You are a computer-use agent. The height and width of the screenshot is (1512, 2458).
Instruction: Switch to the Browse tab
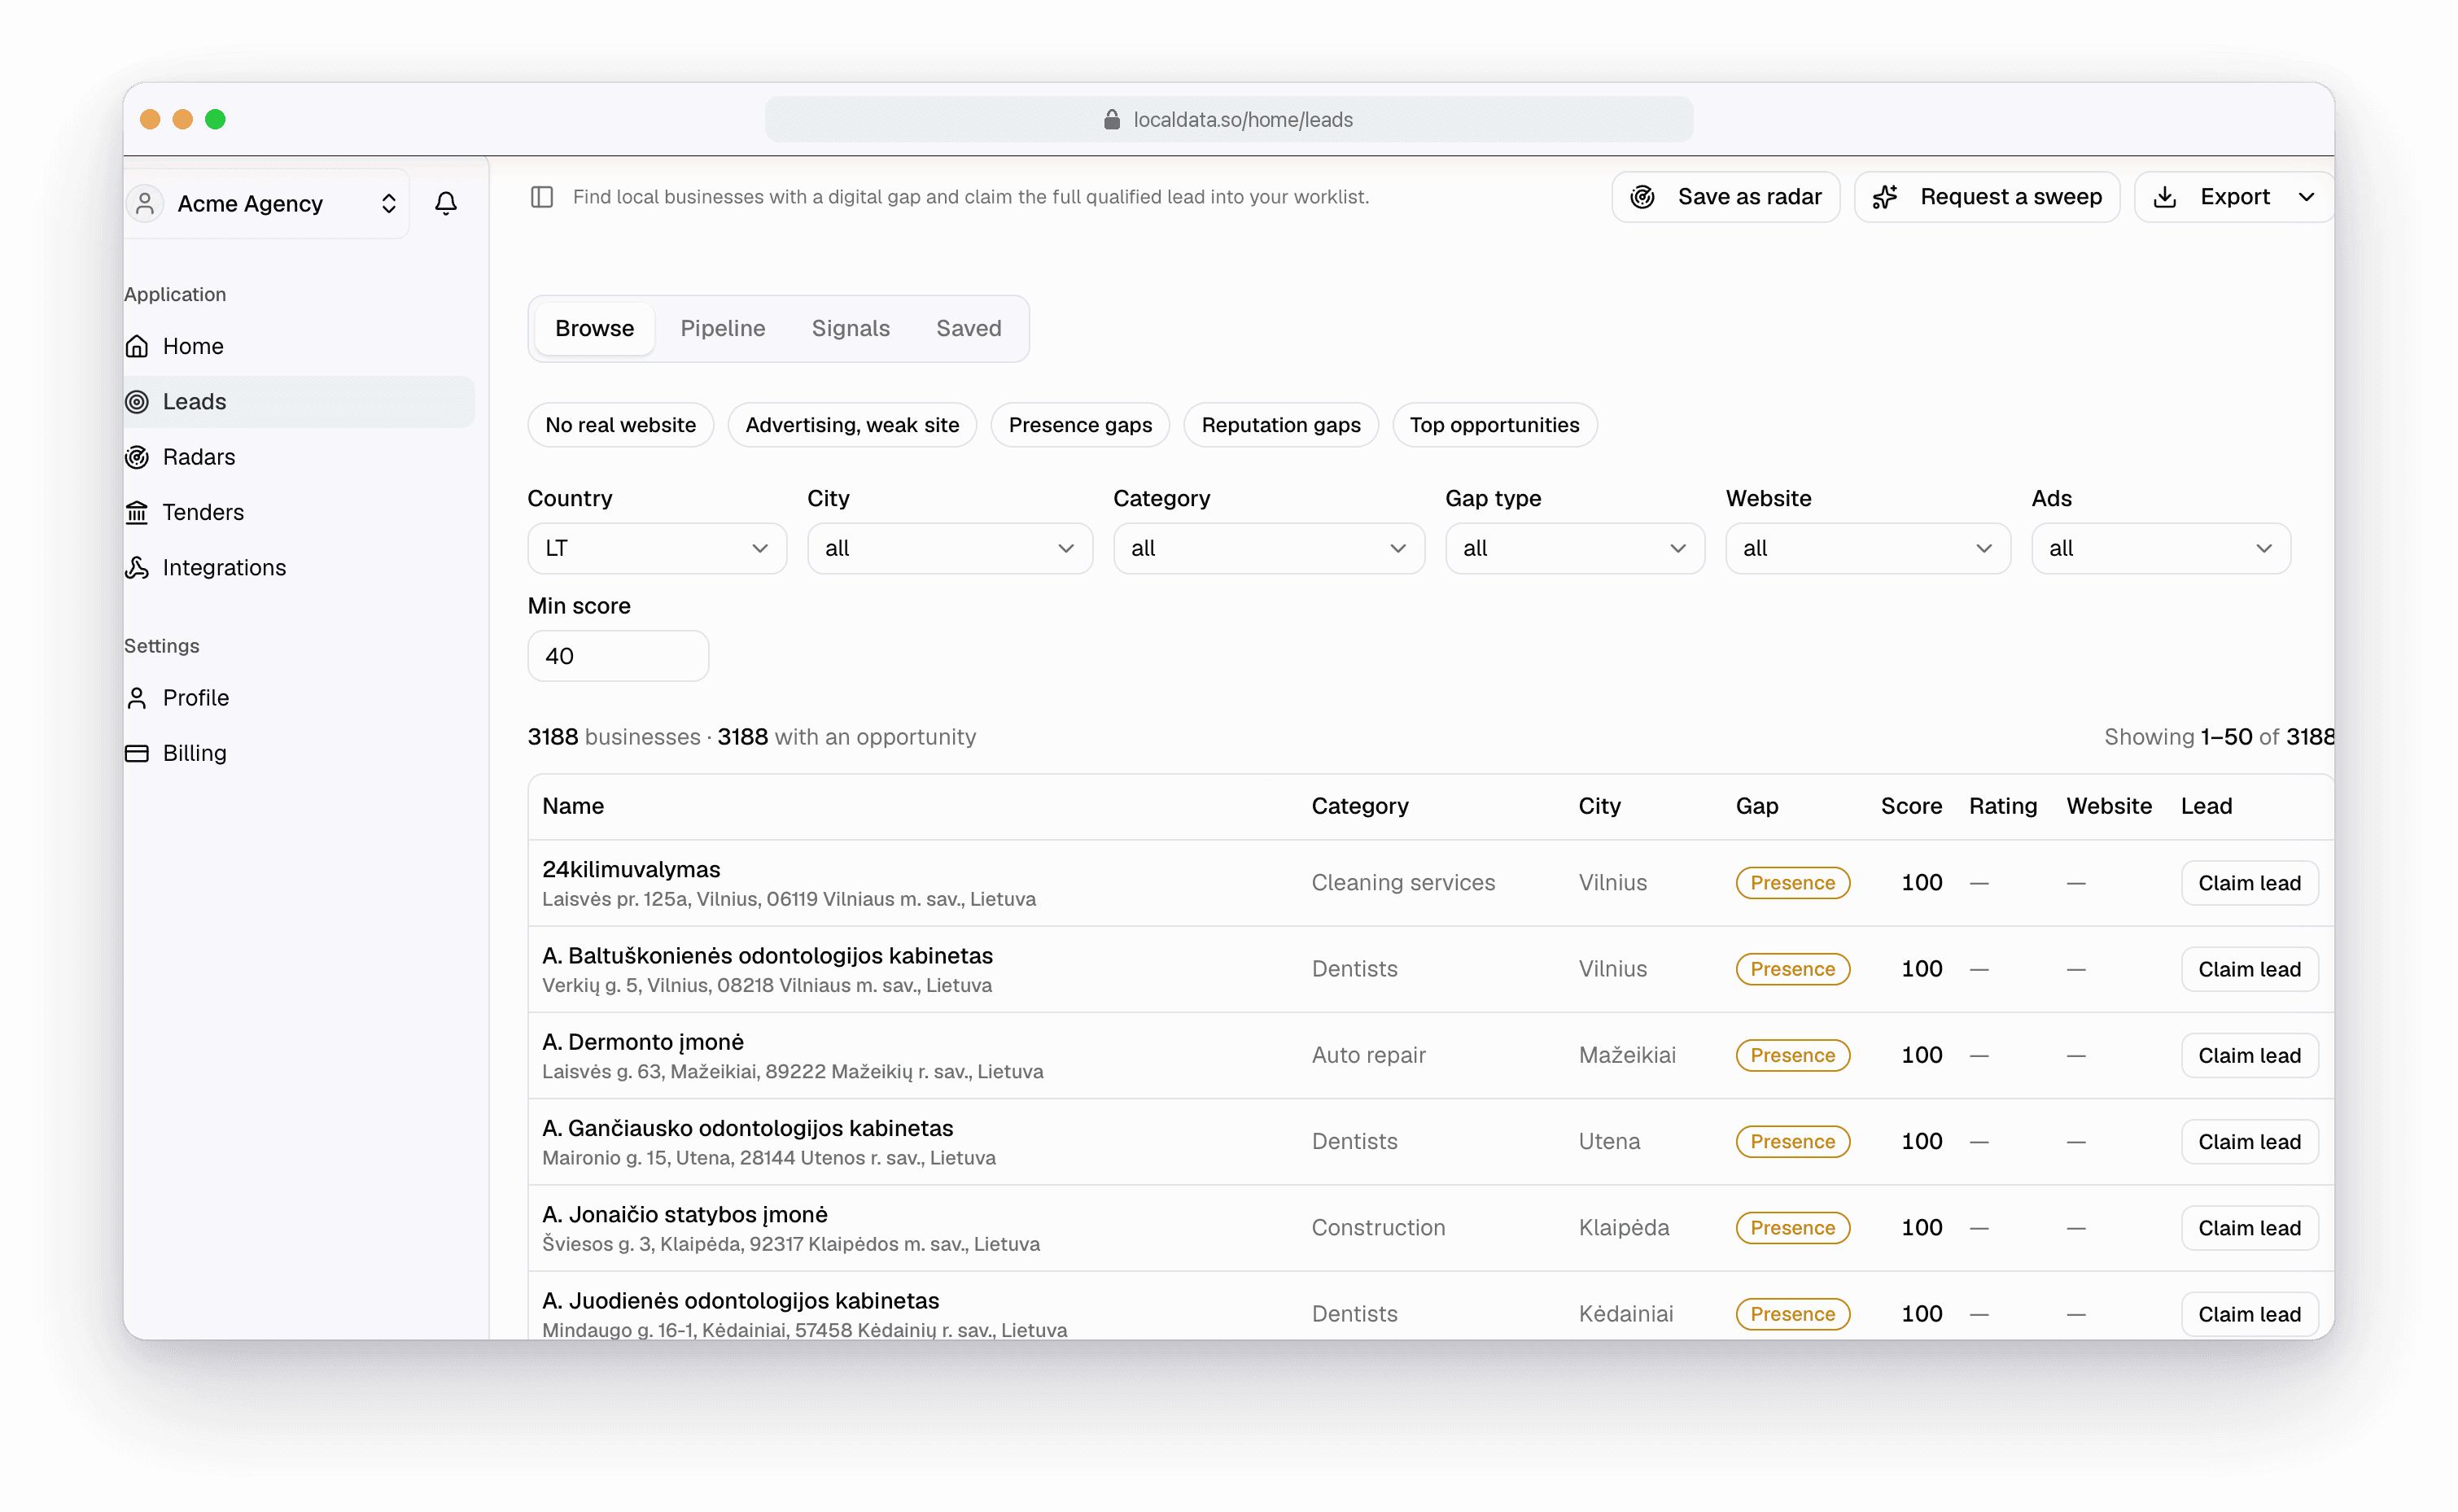pyautogui.click(x=594, y=328)
